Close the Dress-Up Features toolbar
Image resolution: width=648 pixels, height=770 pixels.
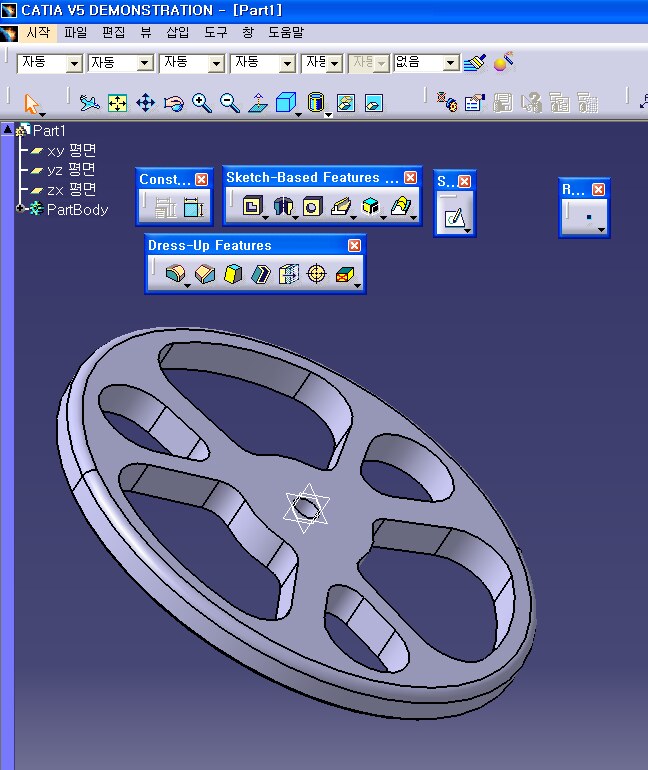pos(354,246)
